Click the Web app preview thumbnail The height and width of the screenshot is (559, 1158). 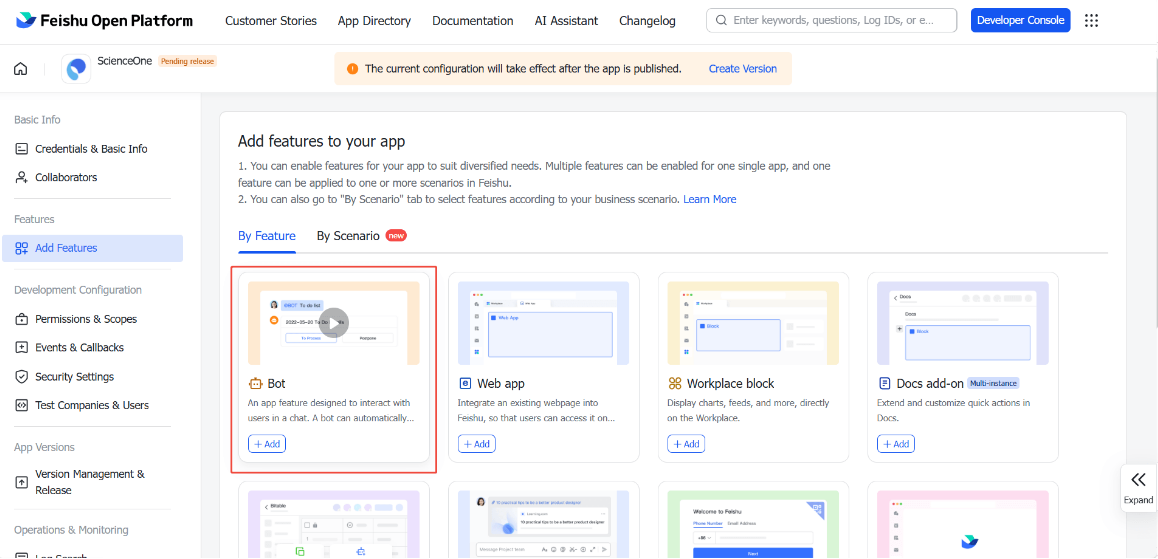544,323
